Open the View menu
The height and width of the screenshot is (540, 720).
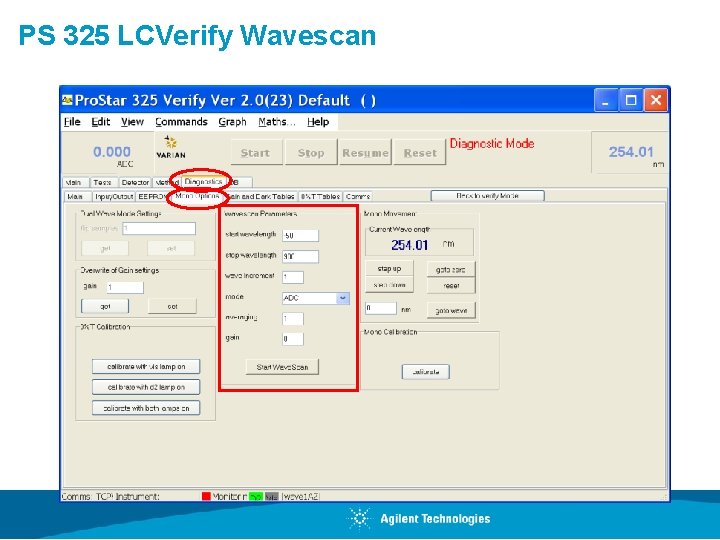click(132, 122)
